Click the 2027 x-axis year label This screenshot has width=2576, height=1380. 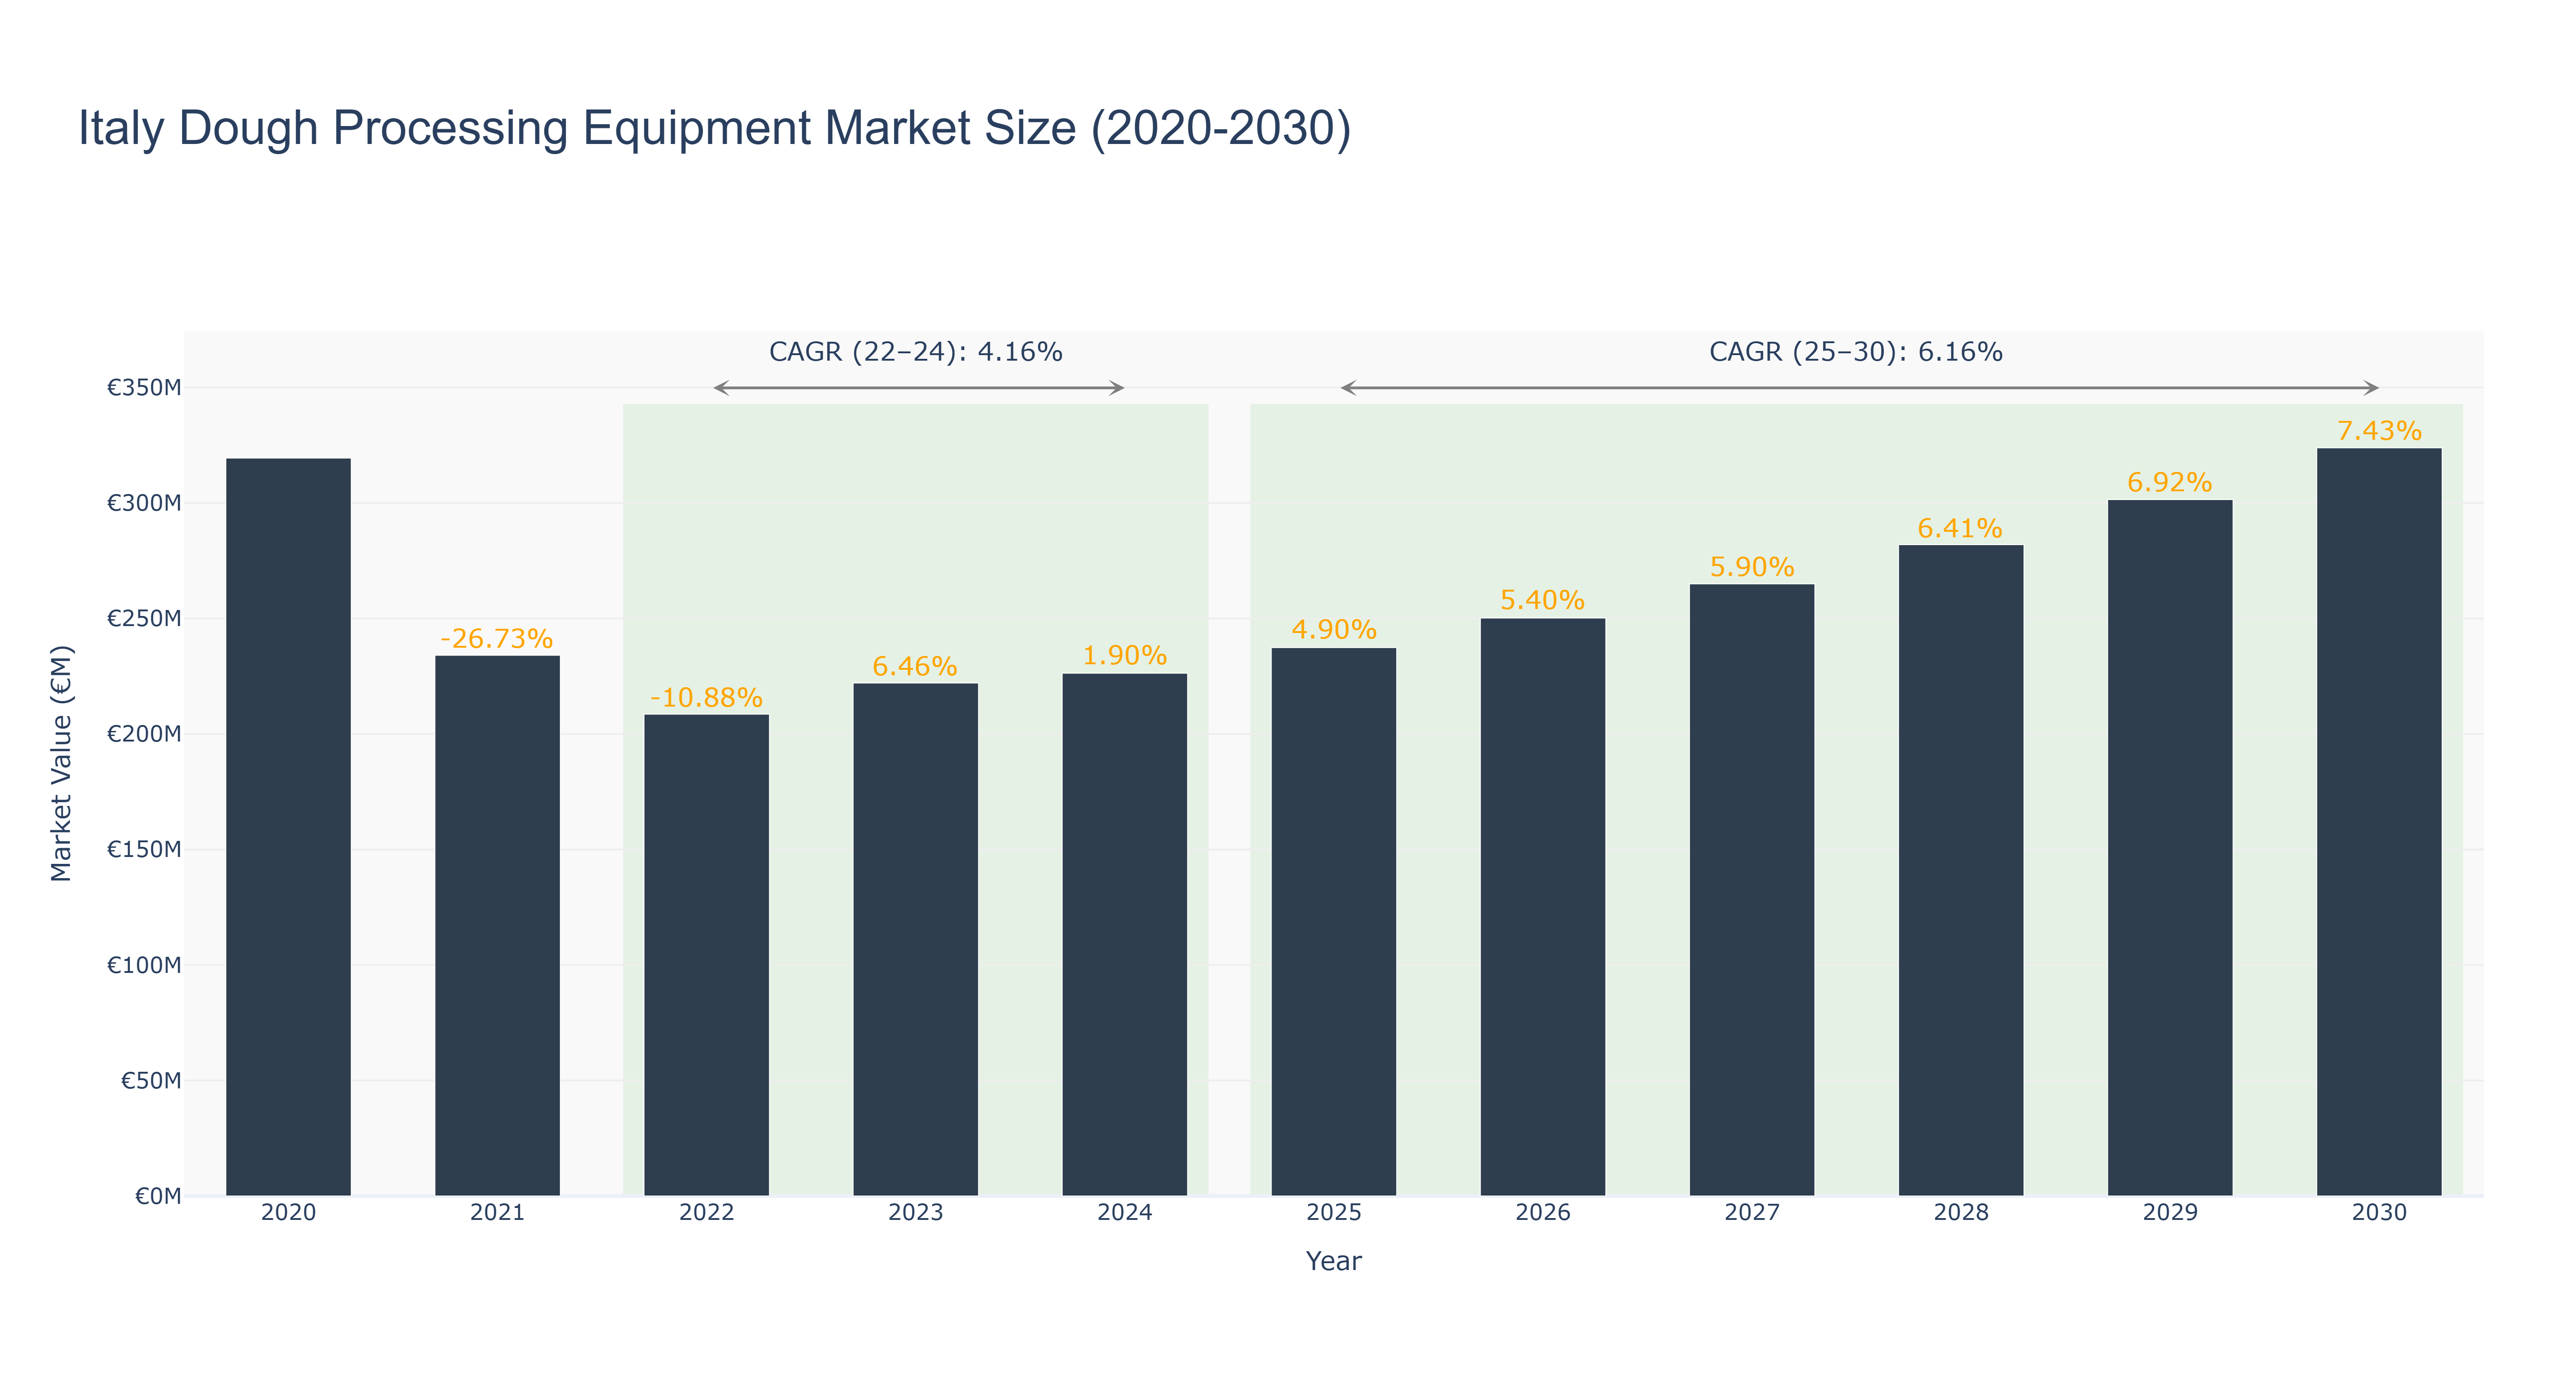click(x=1751, y=1213)
